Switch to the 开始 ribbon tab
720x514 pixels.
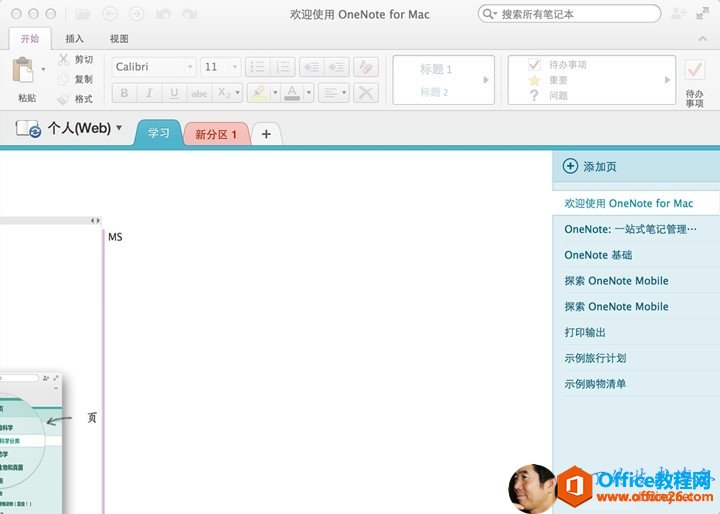pyautogui.click(x=30, y=39)
